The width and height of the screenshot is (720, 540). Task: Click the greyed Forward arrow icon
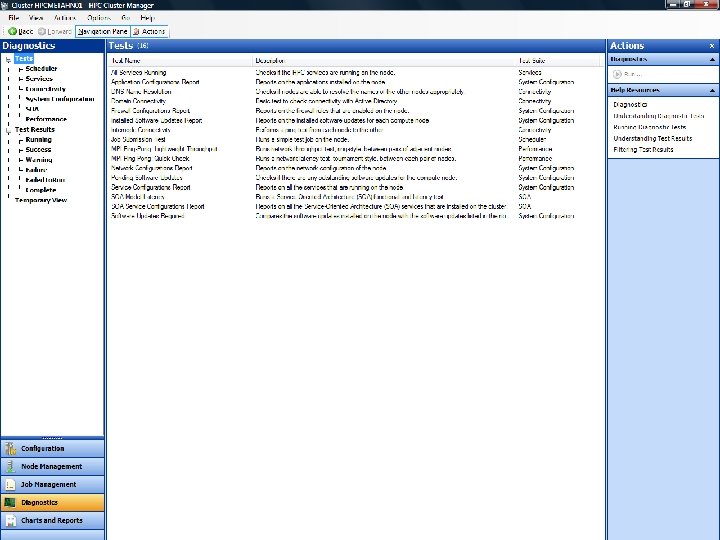click(42, 31)
